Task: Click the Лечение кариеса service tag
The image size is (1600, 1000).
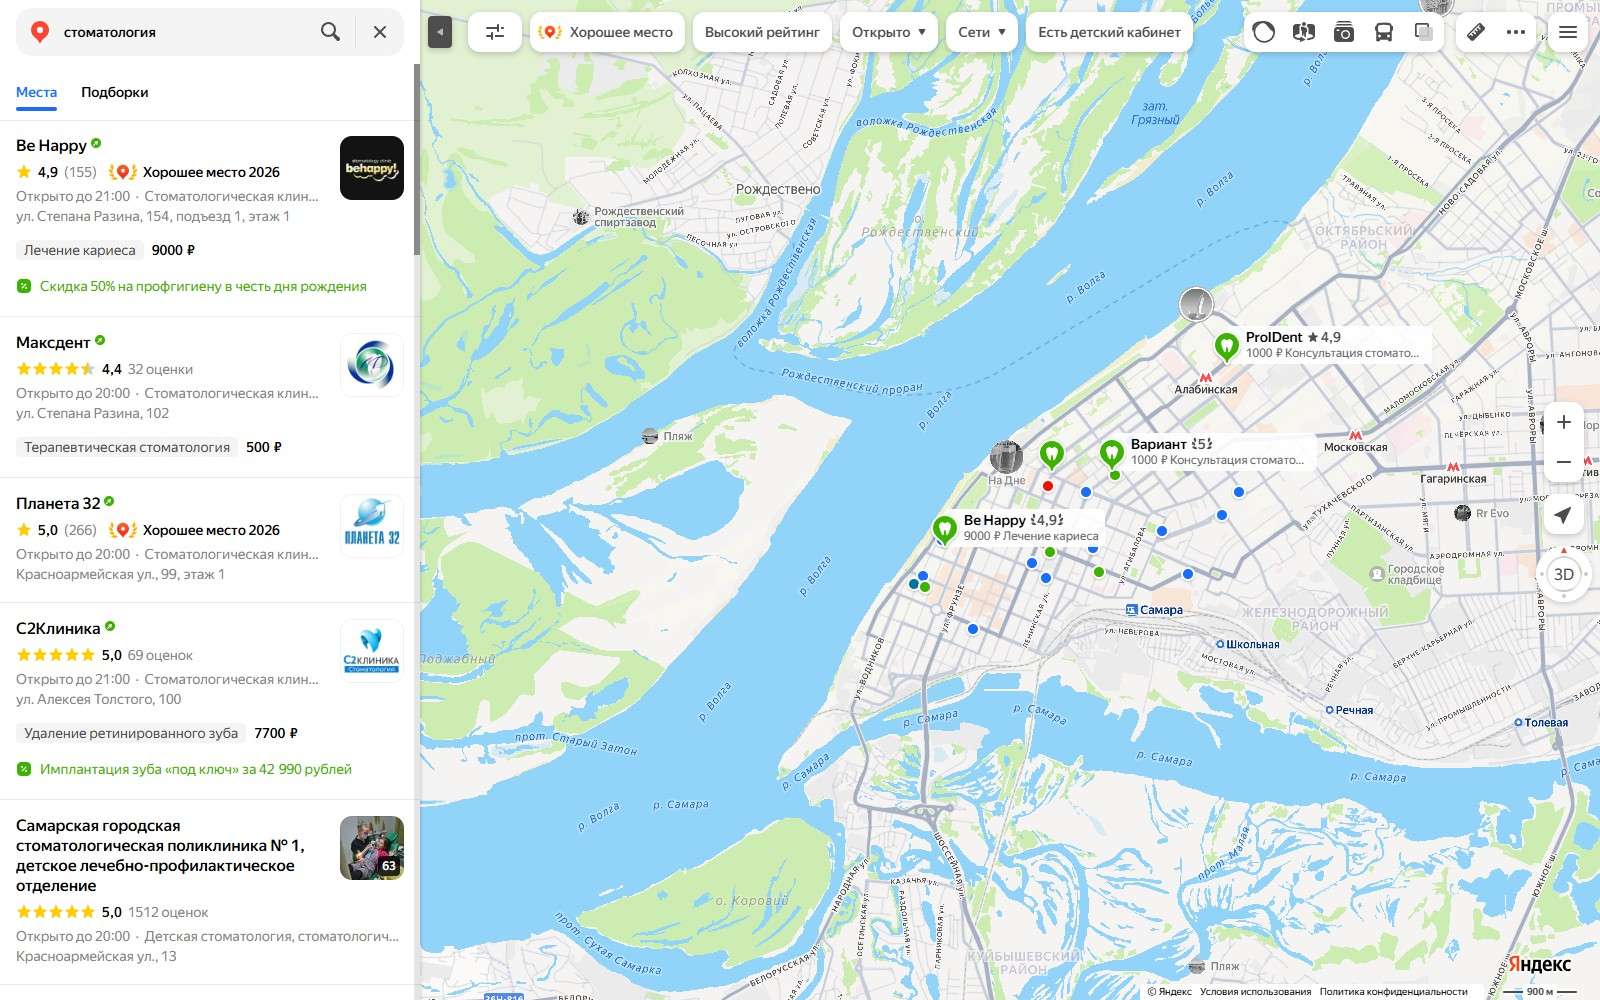Action: [x=80, y=250]
